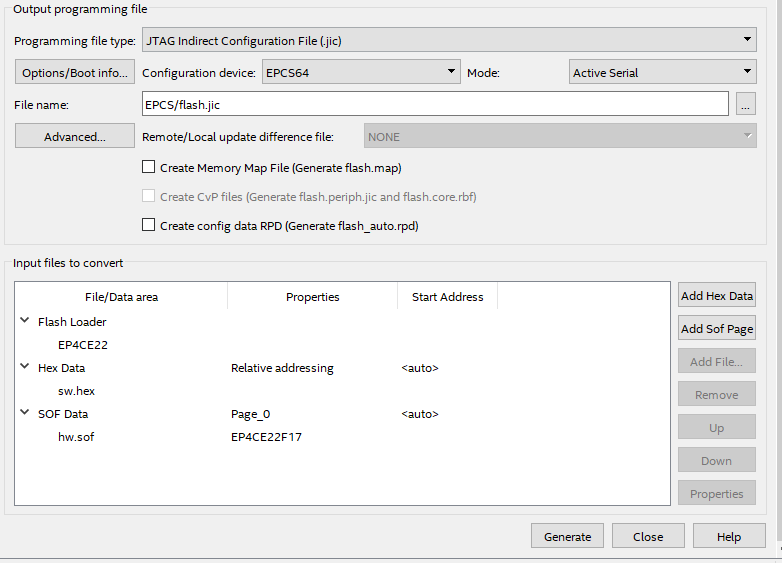Image resolution: width=782 pixels, height=563 pixels.
Task: Click the Add Hex Data button
Action: click(x=716, y=296)
